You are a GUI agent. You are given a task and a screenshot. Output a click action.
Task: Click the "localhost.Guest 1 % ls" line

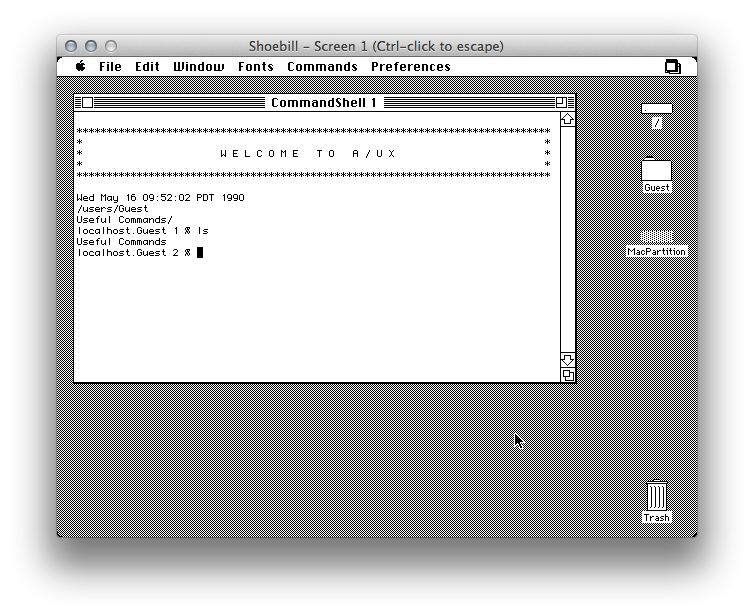coord(142,231)
